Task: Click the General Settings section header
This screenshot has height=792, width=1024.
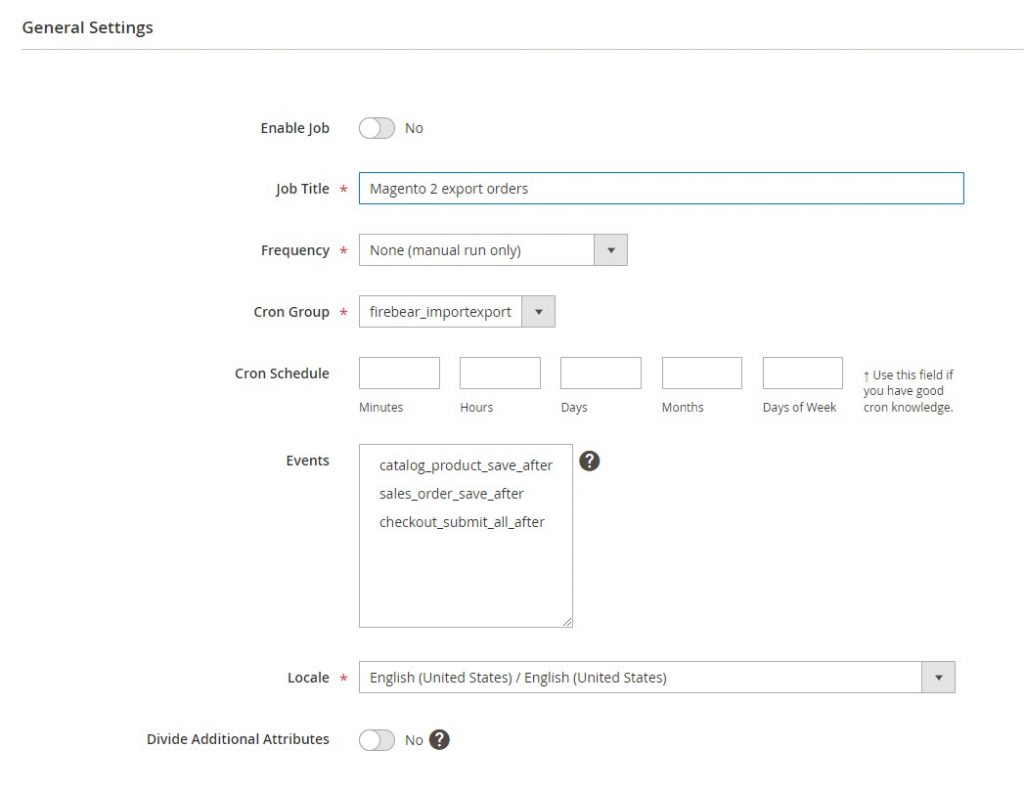Action: point(88,28)
